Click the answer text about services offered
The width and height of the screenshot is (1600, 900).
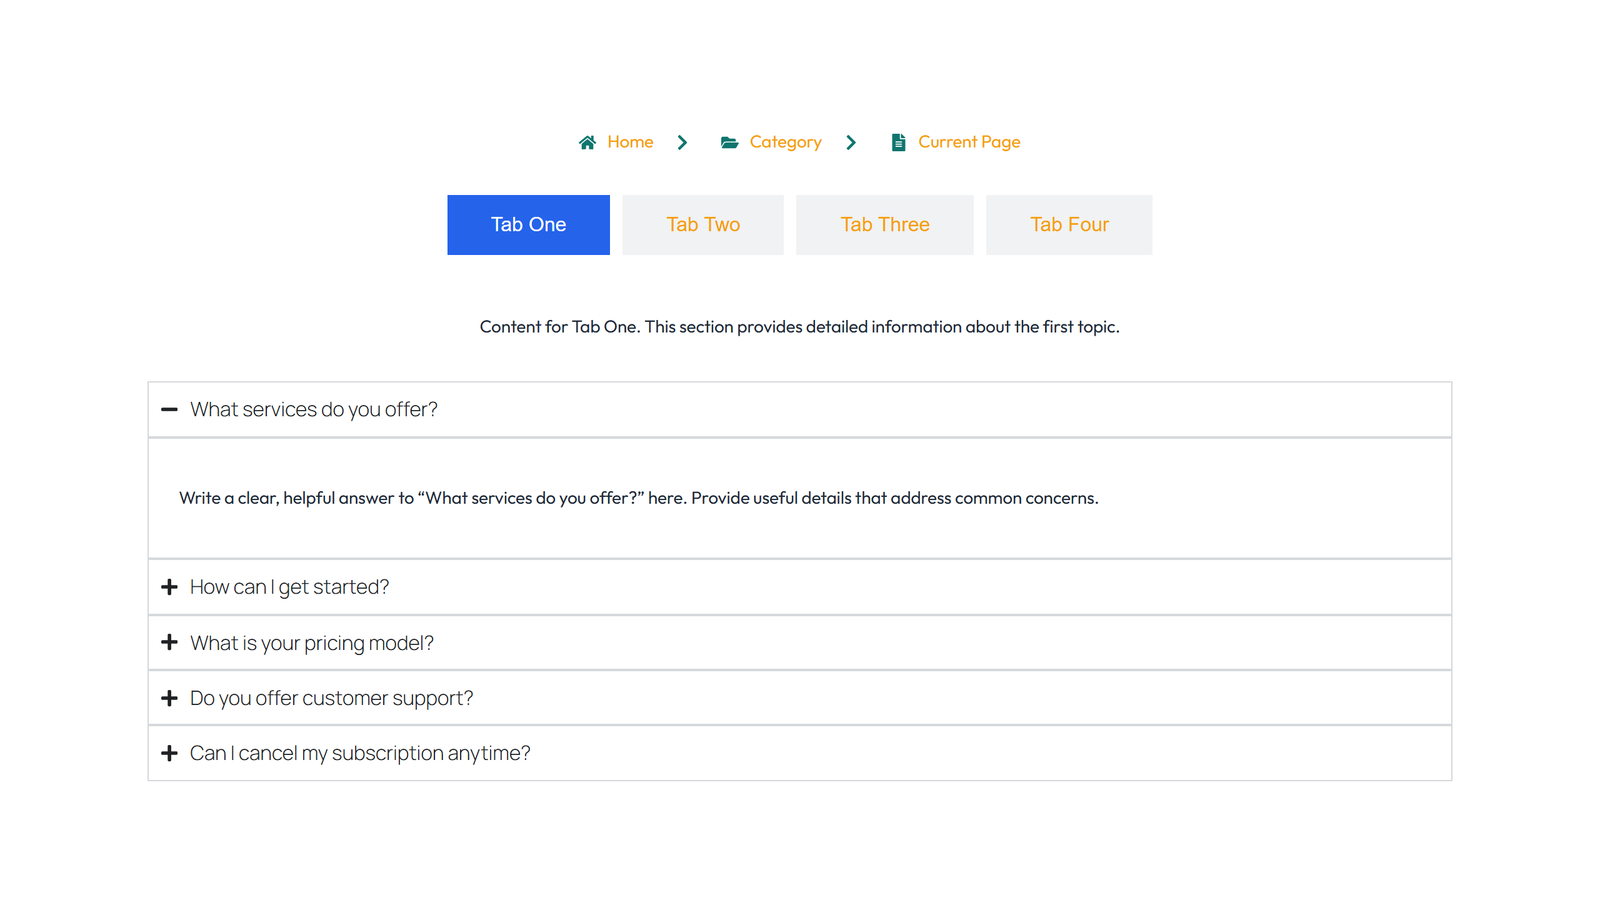(638, 497)
